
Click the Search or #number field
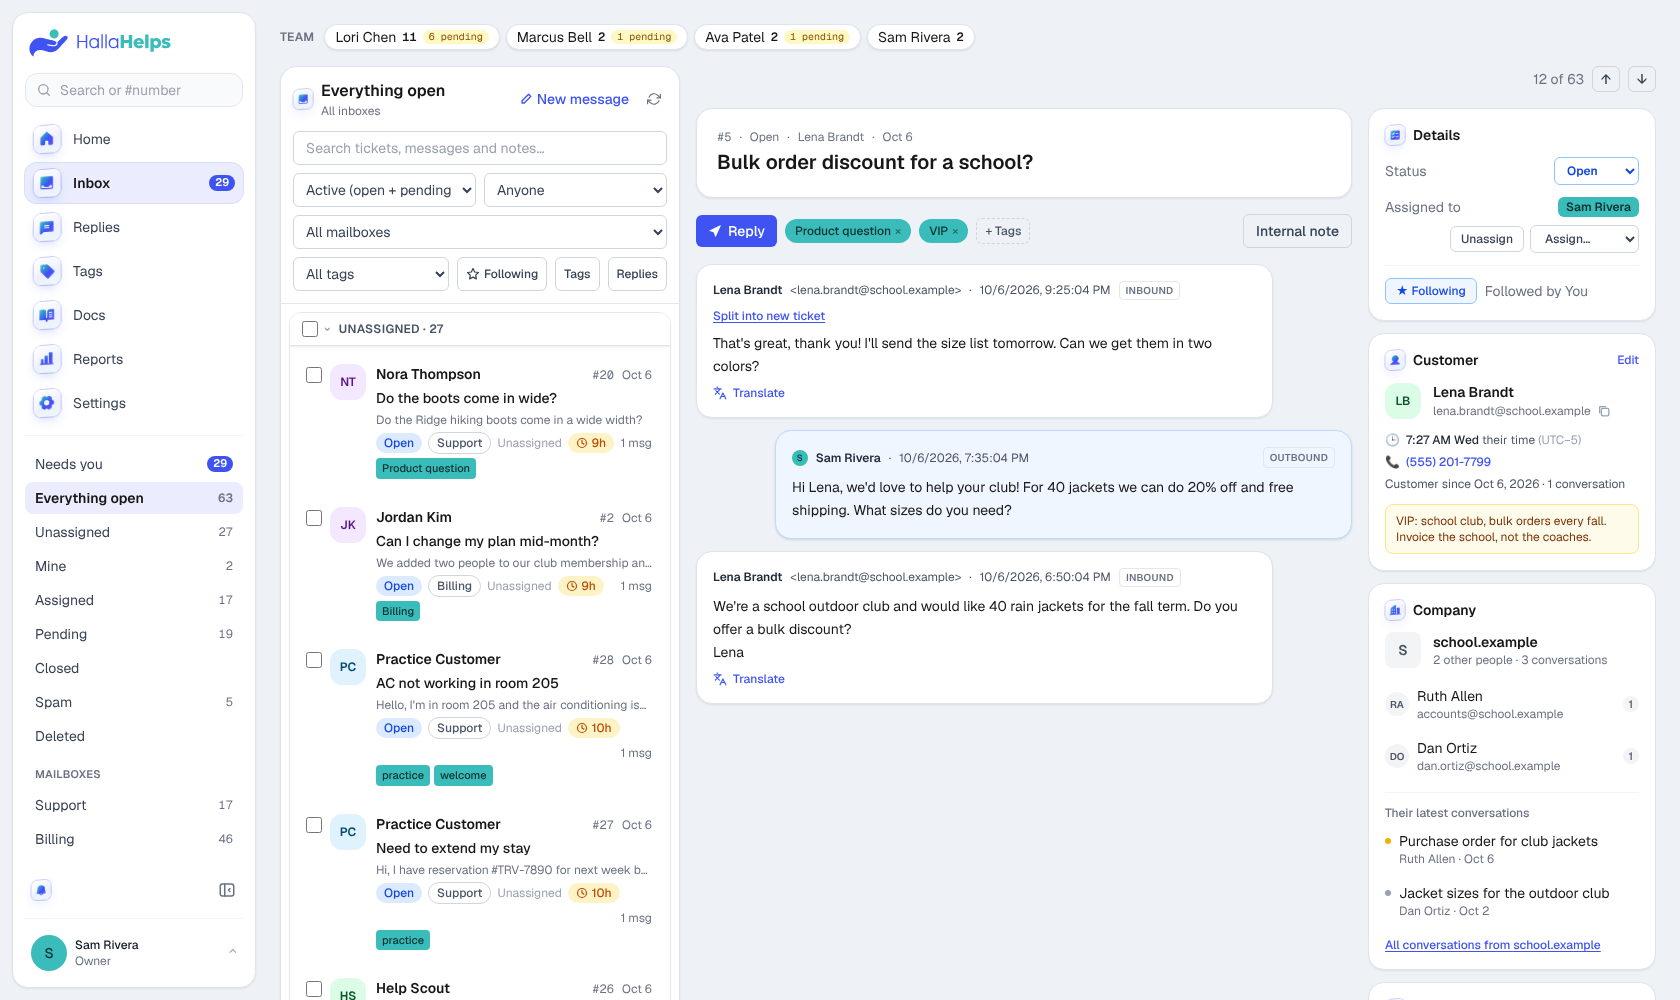[x=134, y=90]
